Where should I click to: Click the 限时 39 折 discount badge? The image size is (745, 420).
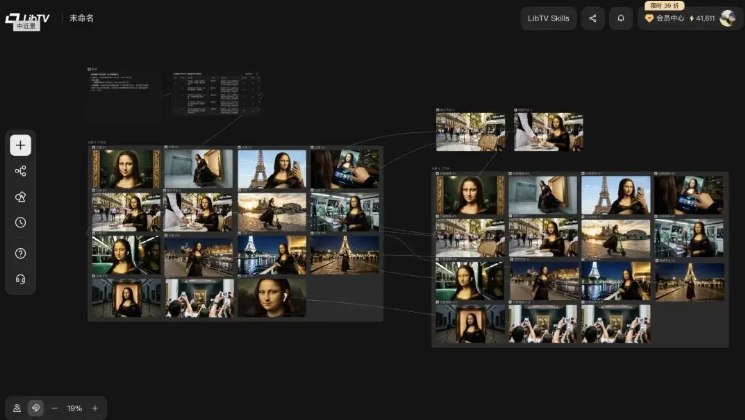664,6
